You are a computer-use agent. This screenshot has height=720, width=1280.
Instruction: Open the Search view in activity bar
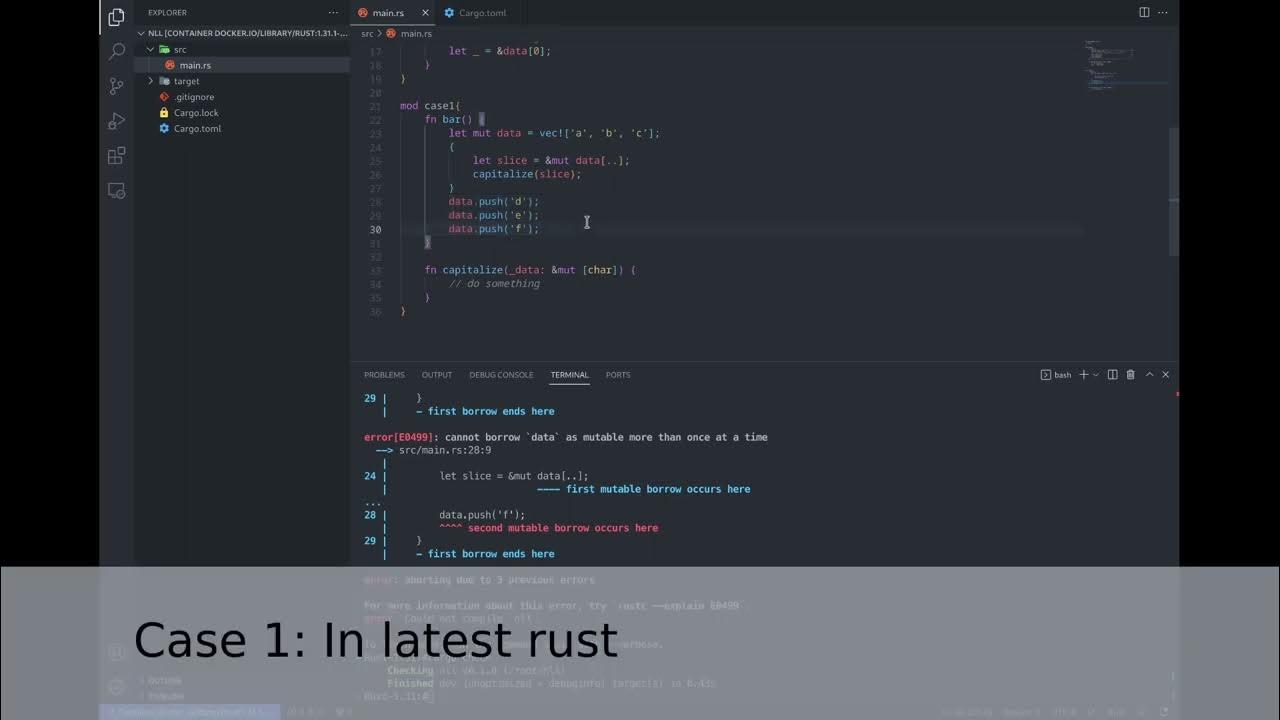pyautogui.click(x=116, y=52)
